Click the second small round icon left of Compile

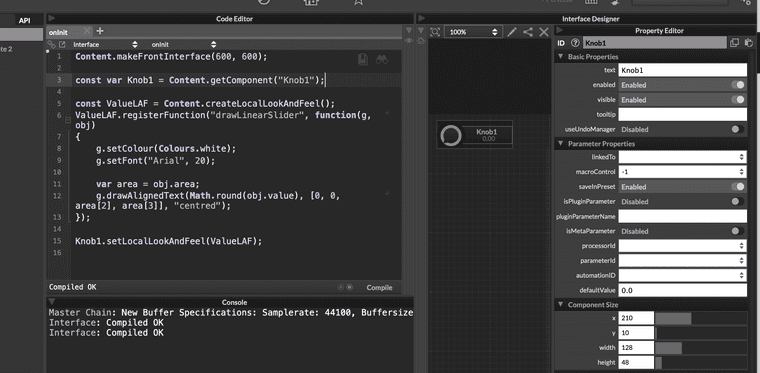point(349,287)
